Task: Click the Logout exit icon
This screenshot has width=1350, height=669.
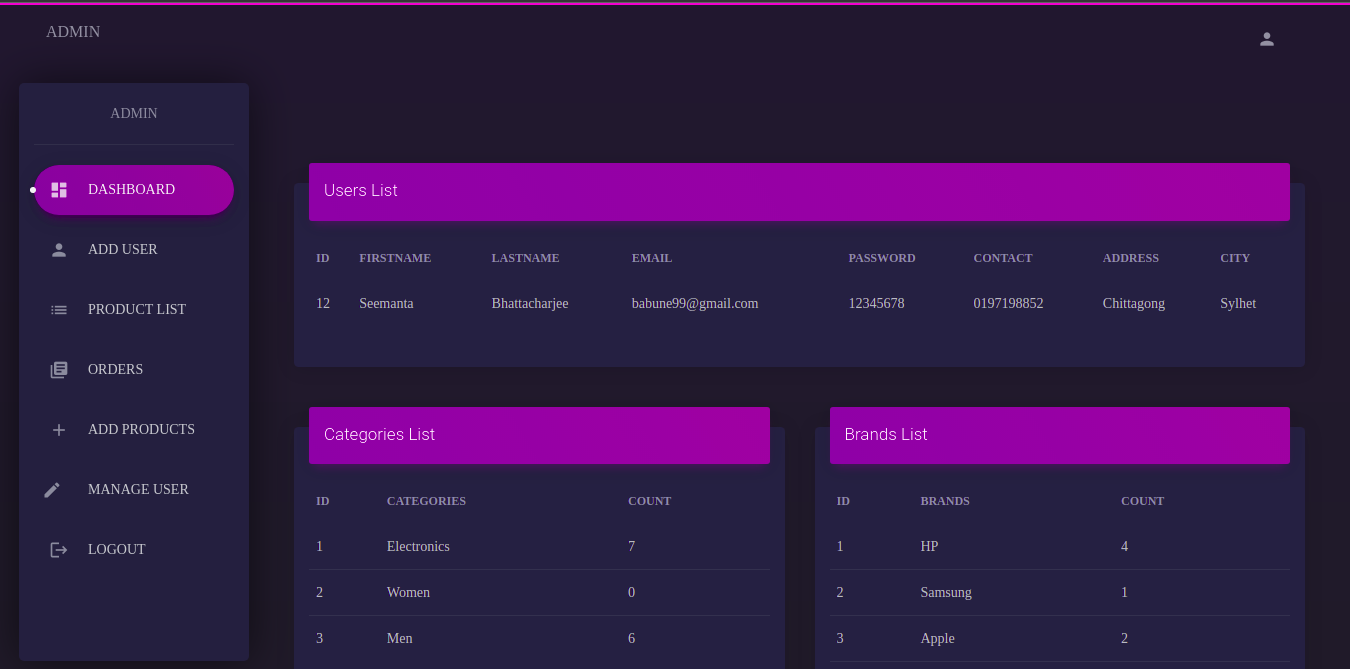Action: [x=59, y=550]
